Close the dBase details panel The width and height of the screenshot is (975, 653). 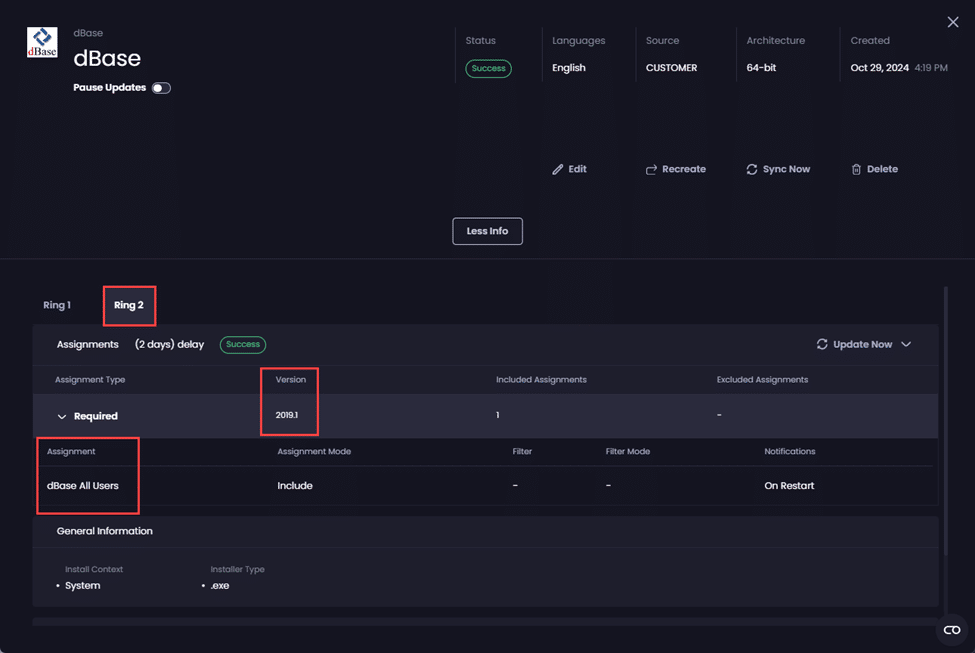(x=952, y=22)
